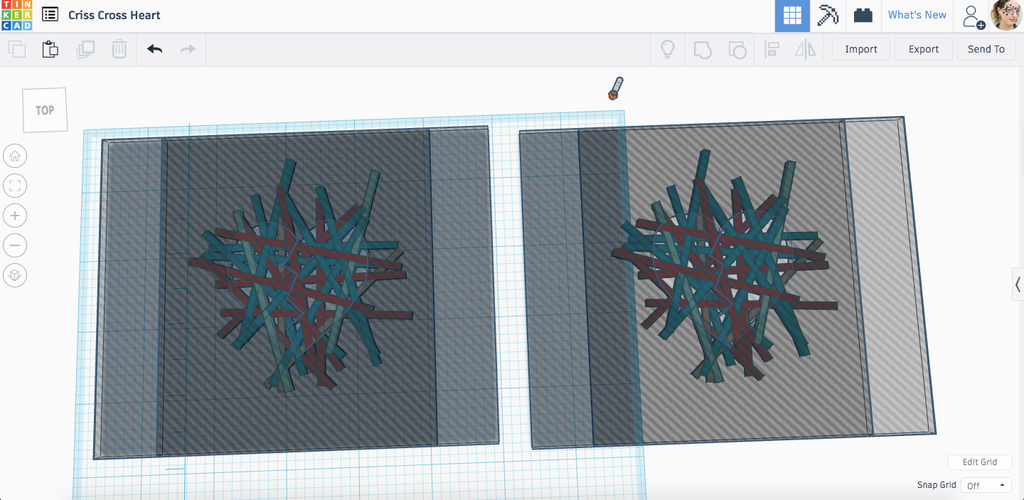Click the Criss Cross Heart title

coord(114,15)
